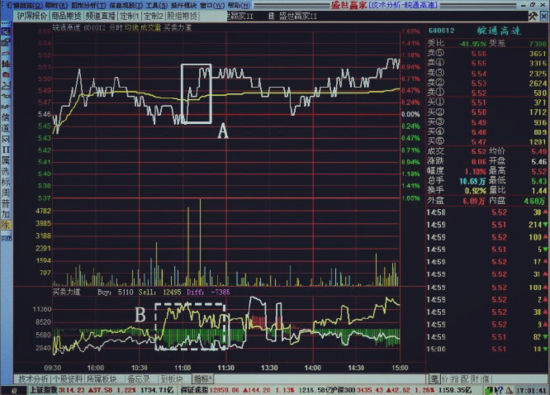
Task: Click the 买卖力道 indicator title
Action: point(67,292)
